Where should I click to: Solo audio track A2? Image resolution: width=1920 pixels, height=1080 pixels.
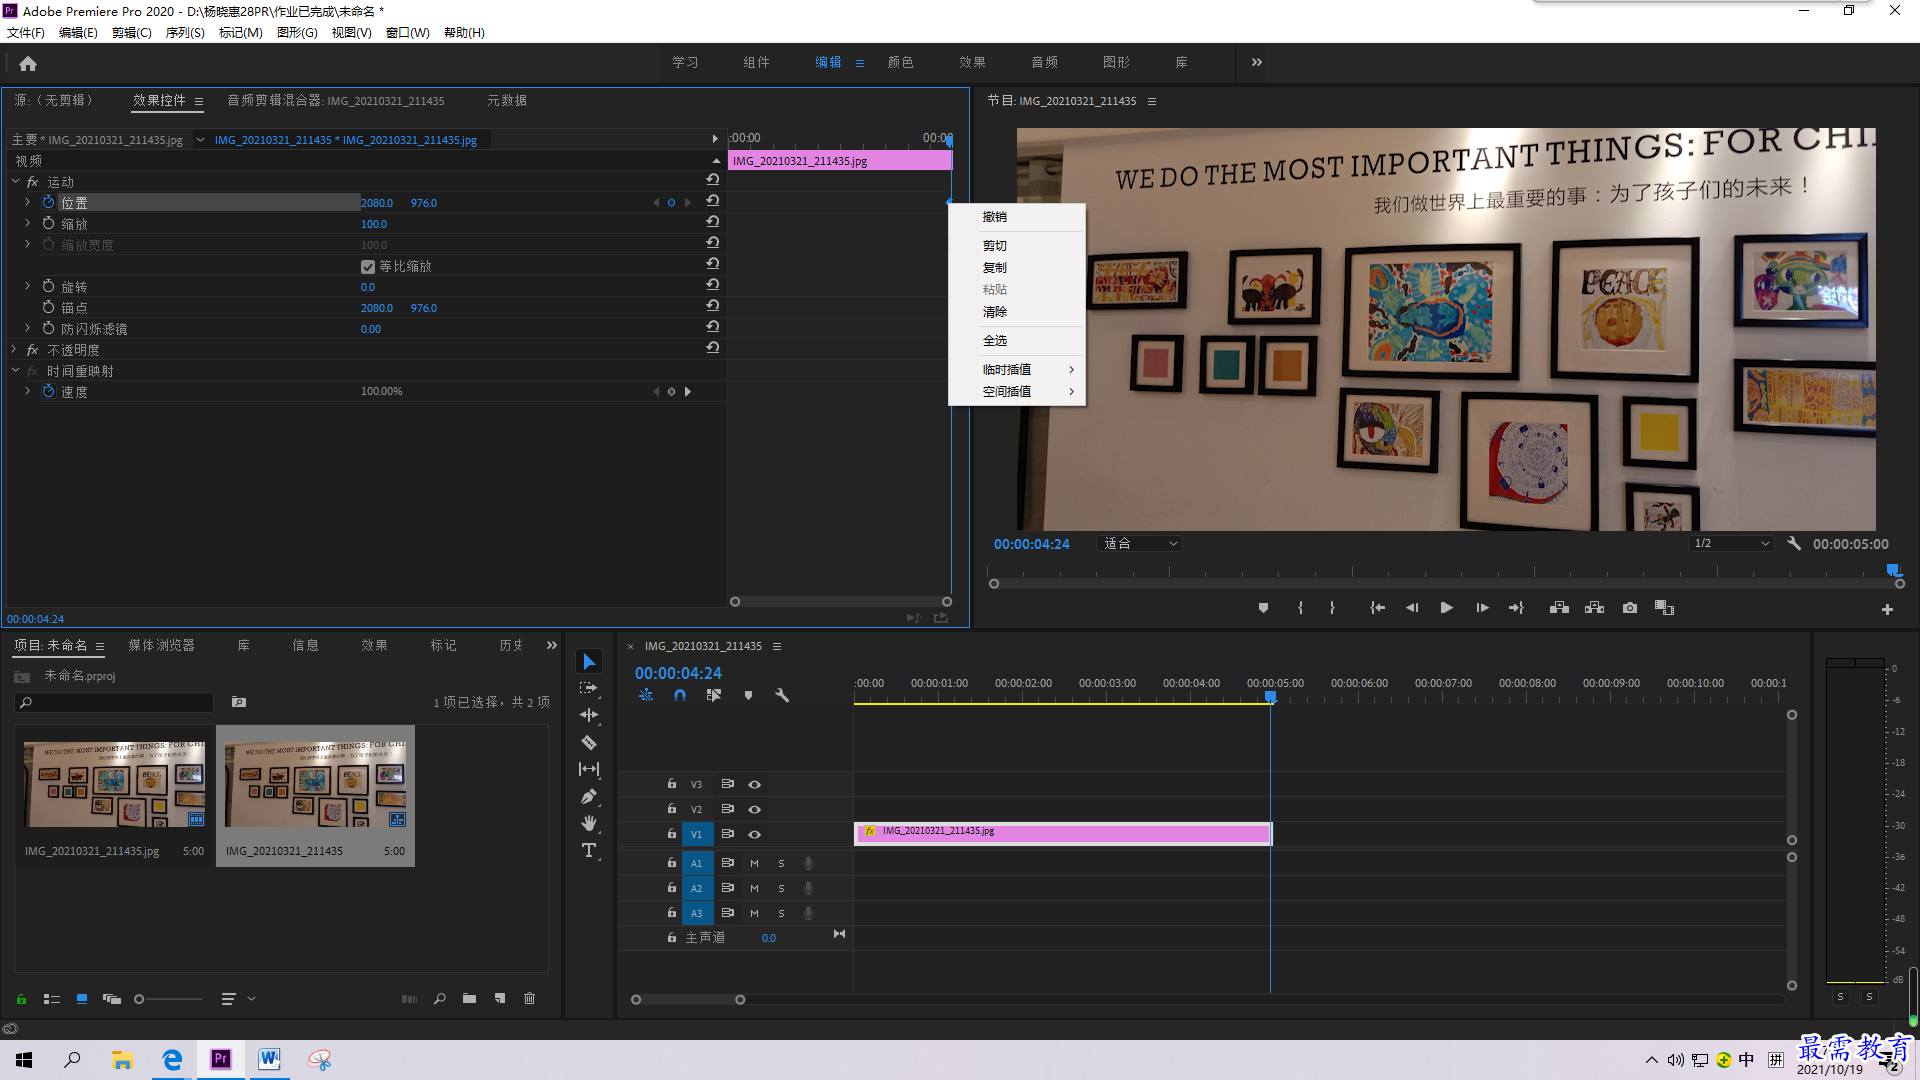point(781,888)
